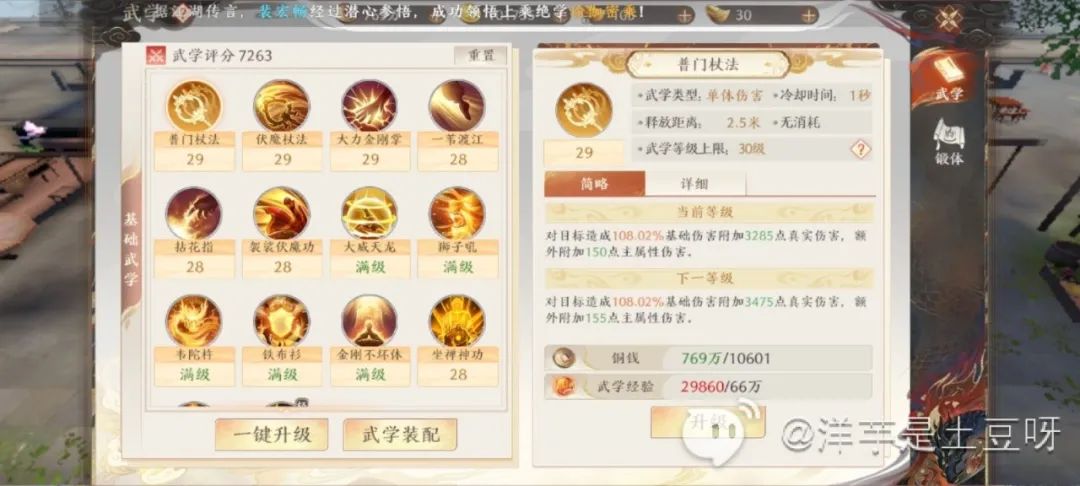1080x486 pixels.
Task: Open the question mark help icon
Action: pyautogui.click(x=861, y=149)
